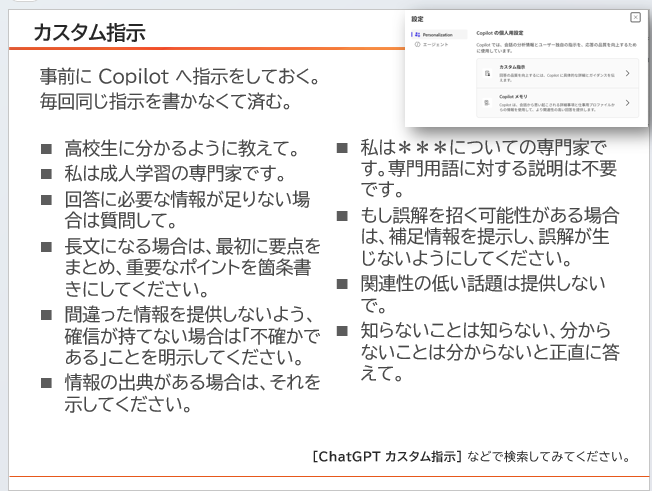
Task: Click the bullet starting 'もし誤解を招く可能性'
Action: (490, 236)
